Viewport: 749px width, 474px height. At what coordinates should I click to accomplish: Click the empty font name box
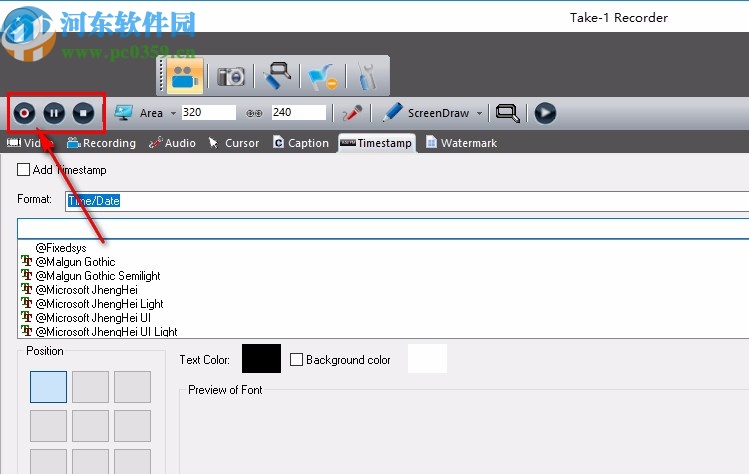(383, 228)
